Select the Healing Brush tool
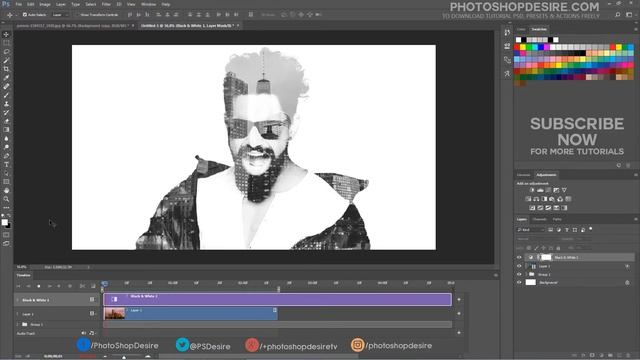The width and height of the screenshot is (640, 360). point(6,87)
